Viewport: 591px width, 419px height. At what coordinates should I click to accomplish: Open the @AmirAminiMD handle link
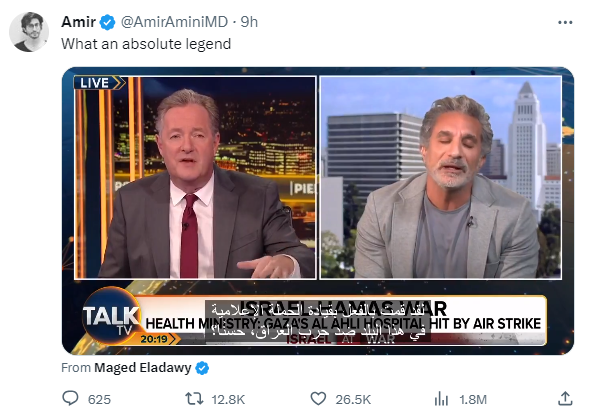(x=174, y=22)
